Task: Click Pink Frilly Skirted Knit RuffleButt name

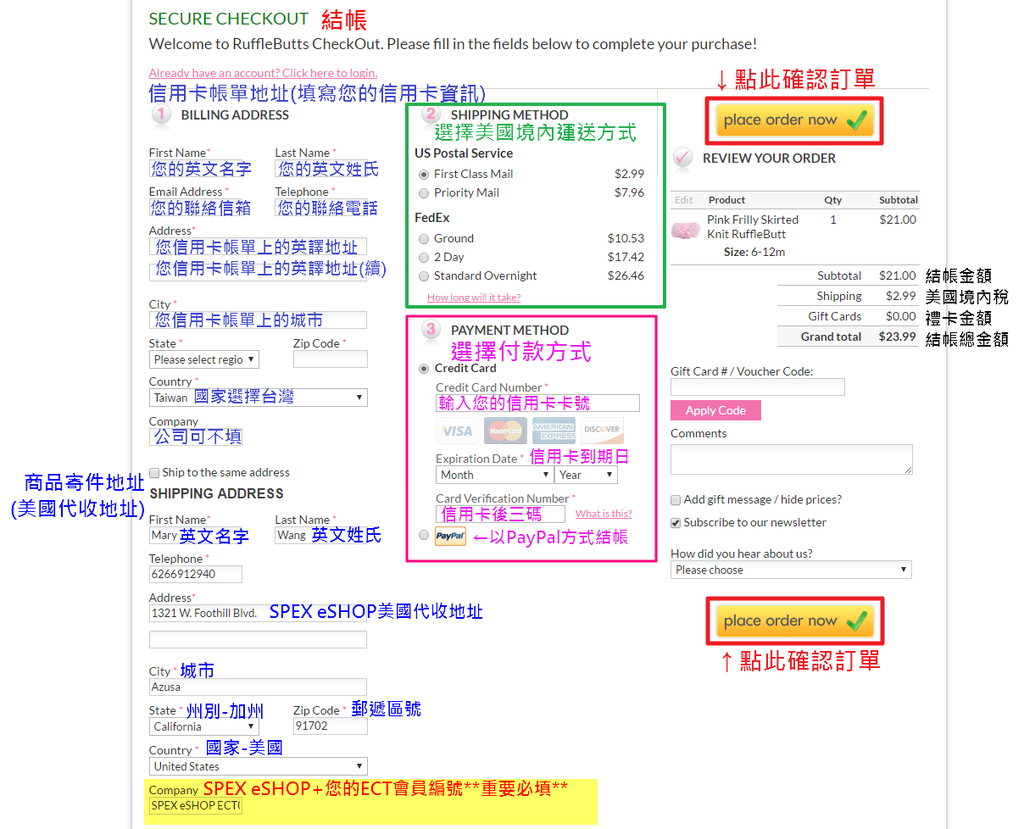Action: tap(752, 227)
